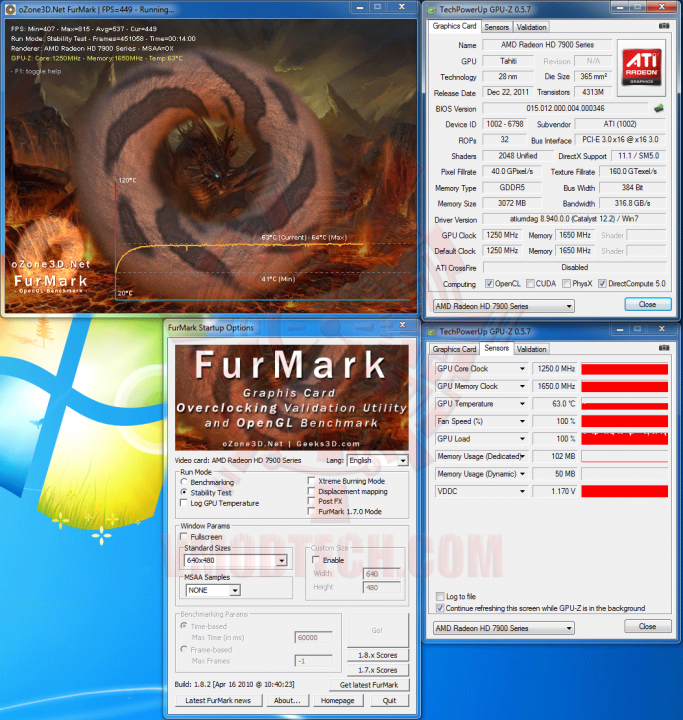
Task: Toggle FurMark 1.7.0 Mode checkbox
Action: tap(311, 511)
